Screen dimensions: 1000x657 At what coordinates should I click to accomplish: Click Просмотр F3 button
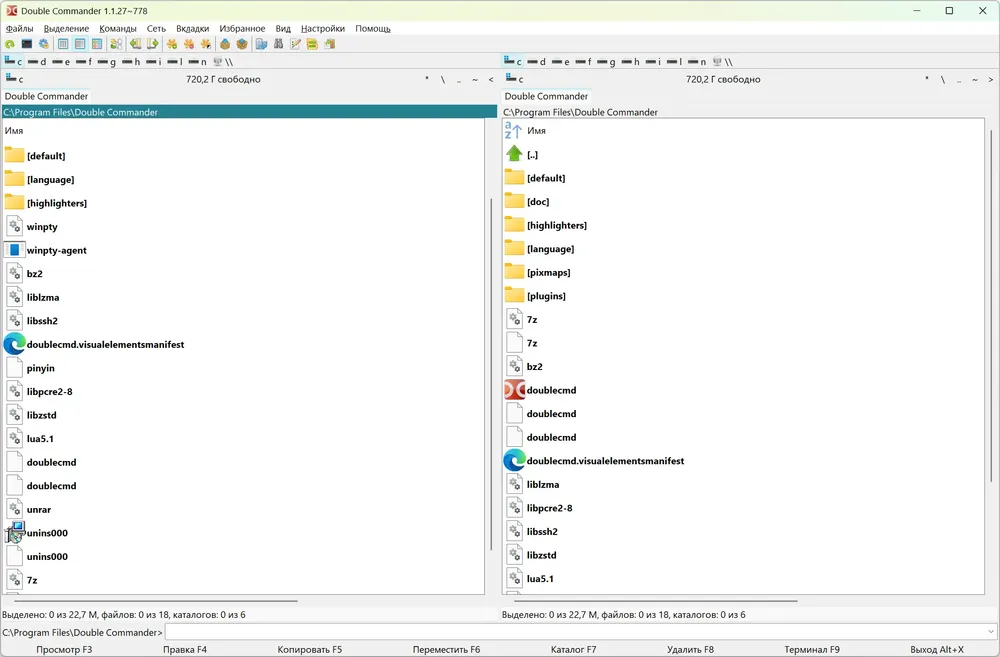pos(64,649)
